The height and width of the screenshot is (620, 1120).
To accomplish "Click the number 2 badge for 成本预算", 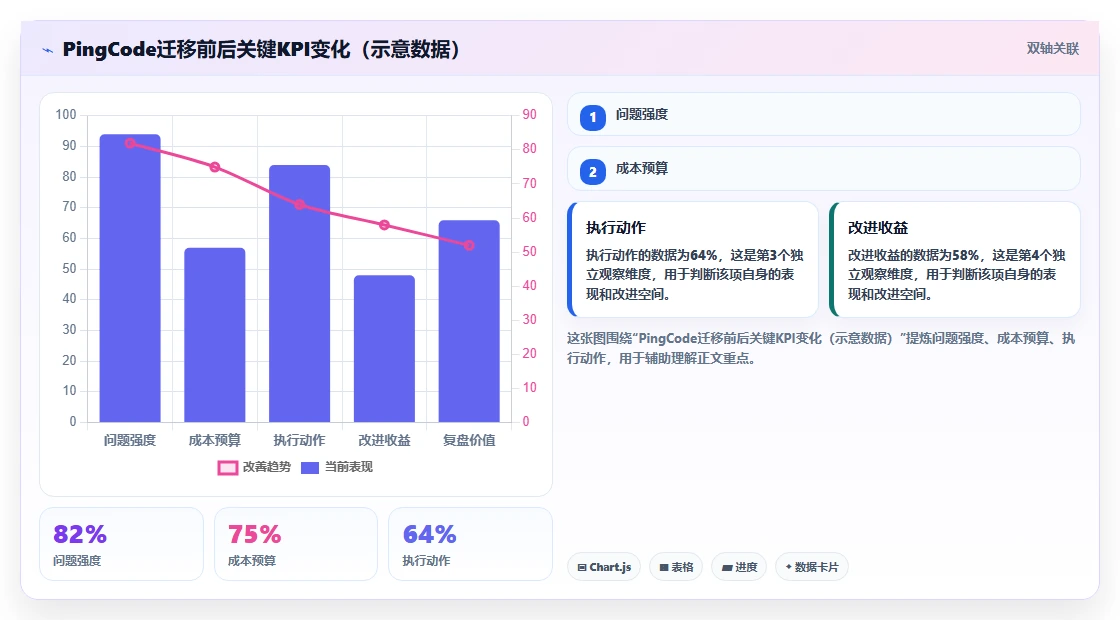I will pos(593,172).
